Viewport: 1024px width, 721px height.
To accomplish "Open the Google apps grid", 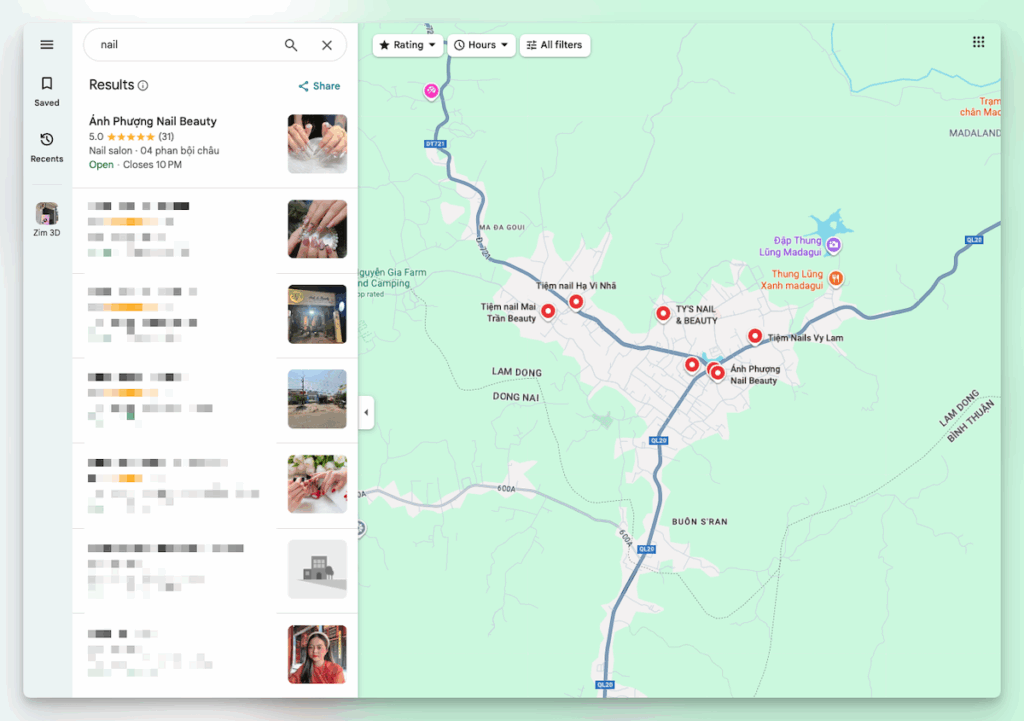I will tap(978, 42).
